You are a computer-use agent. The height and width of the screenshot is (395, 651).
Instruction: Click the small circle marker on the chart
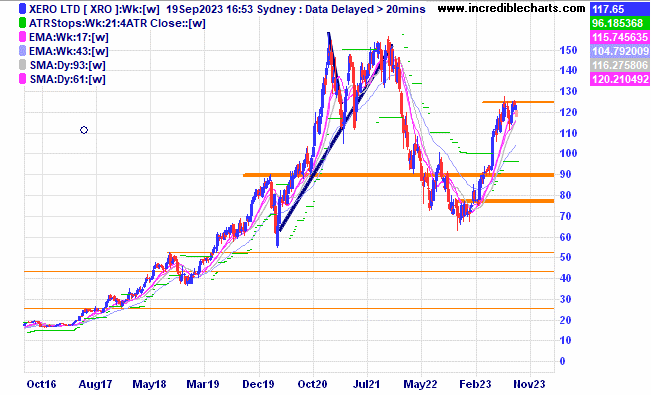pyautogui.click(x=84, y=130)
